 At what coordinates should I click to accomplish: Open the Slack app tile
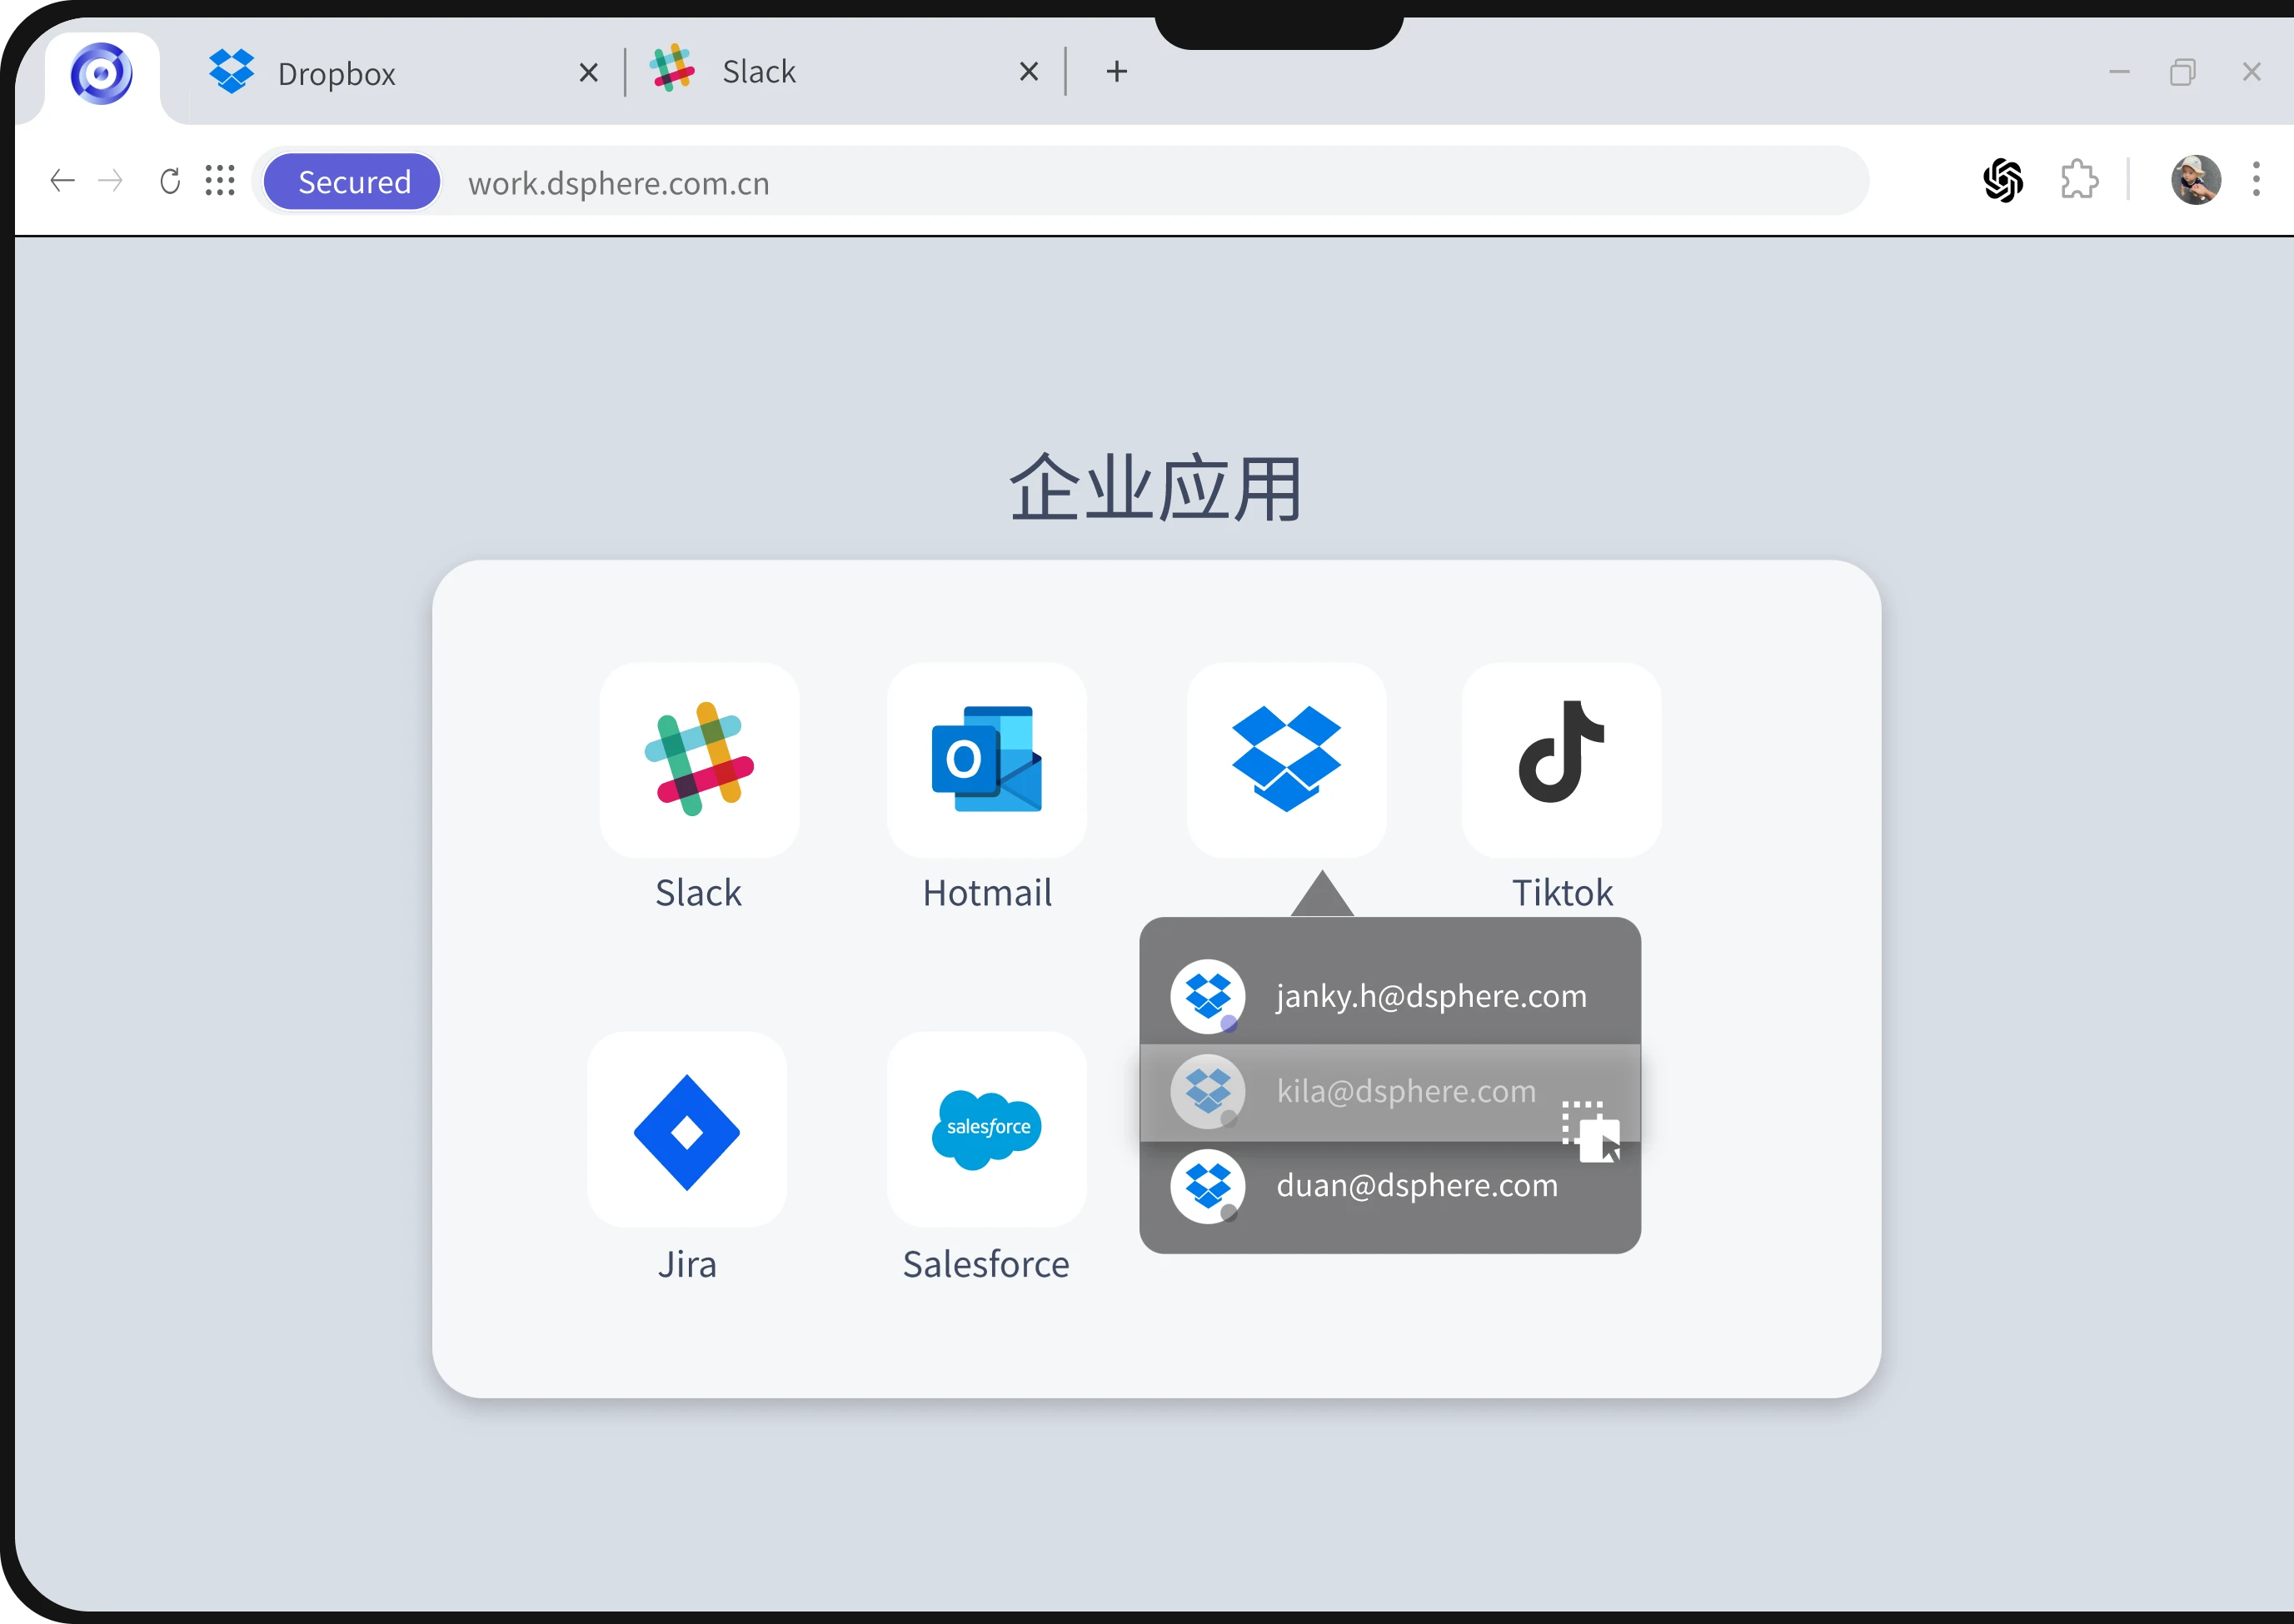[699, 760]
